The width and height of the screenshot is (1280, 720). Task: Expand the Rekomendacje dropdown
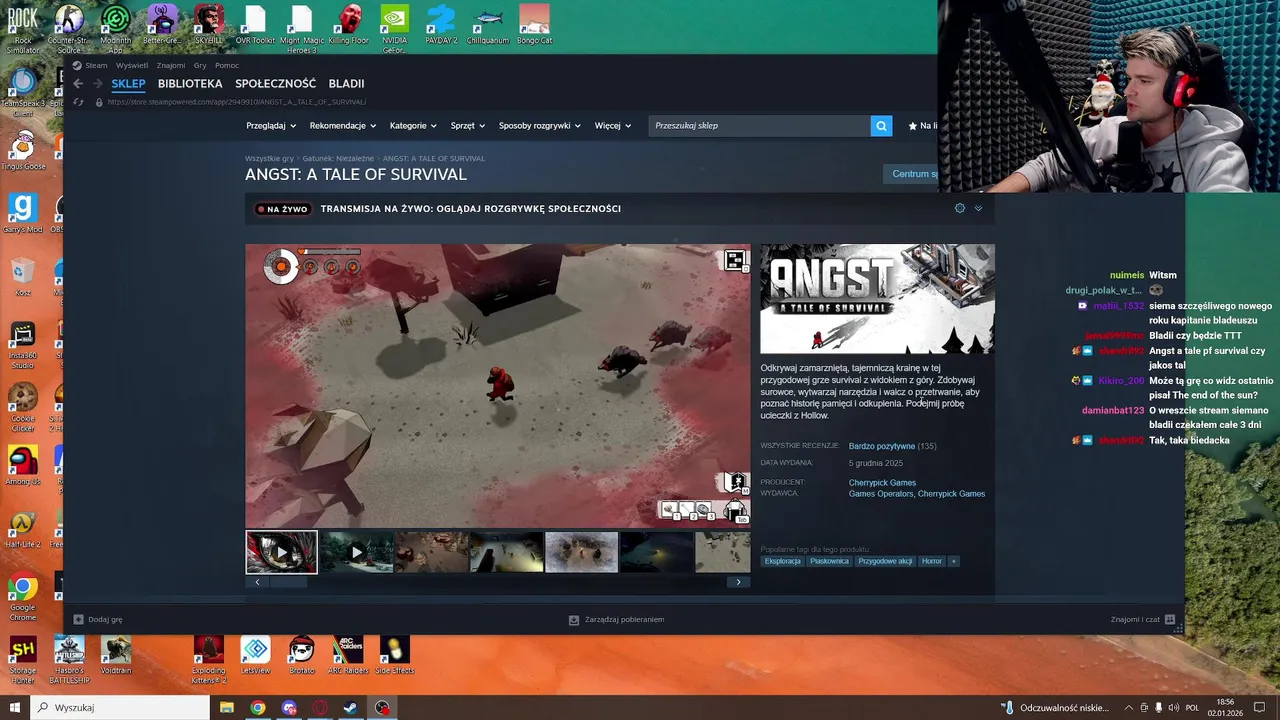coord(342,126)
